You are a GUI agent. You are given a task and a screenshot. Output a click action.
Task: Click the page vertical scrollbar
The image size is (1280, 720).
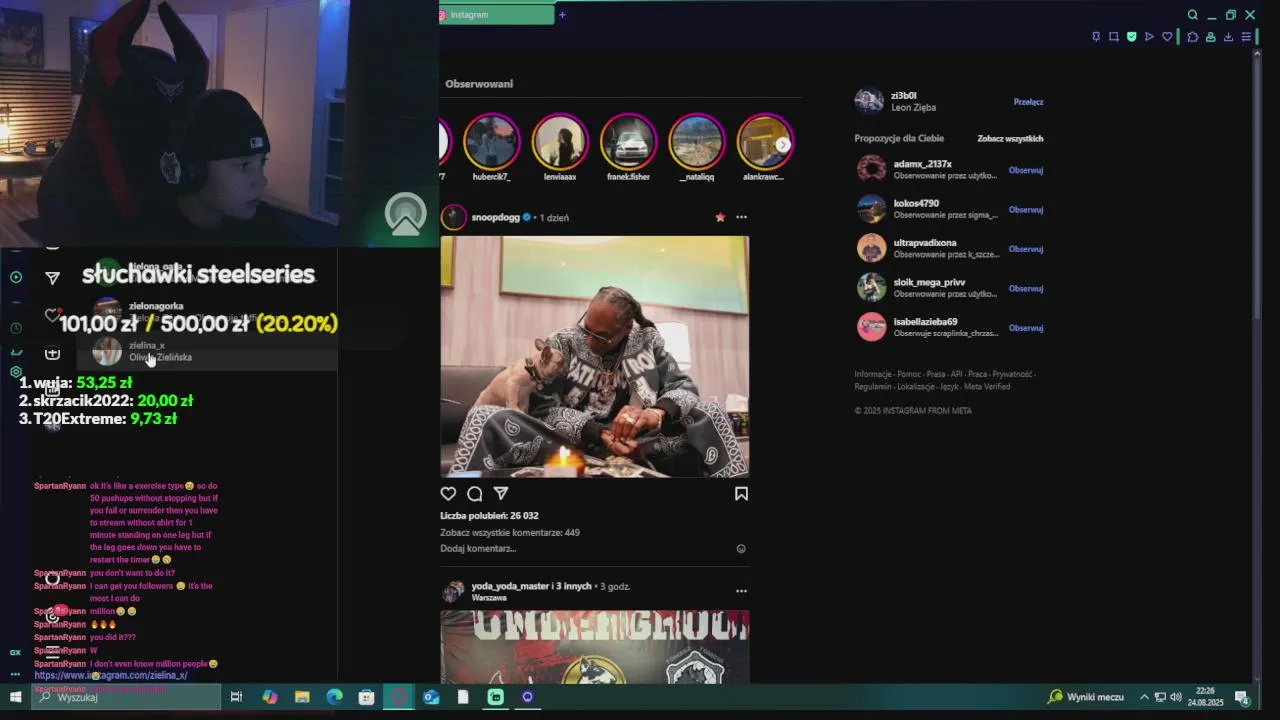1257,190
